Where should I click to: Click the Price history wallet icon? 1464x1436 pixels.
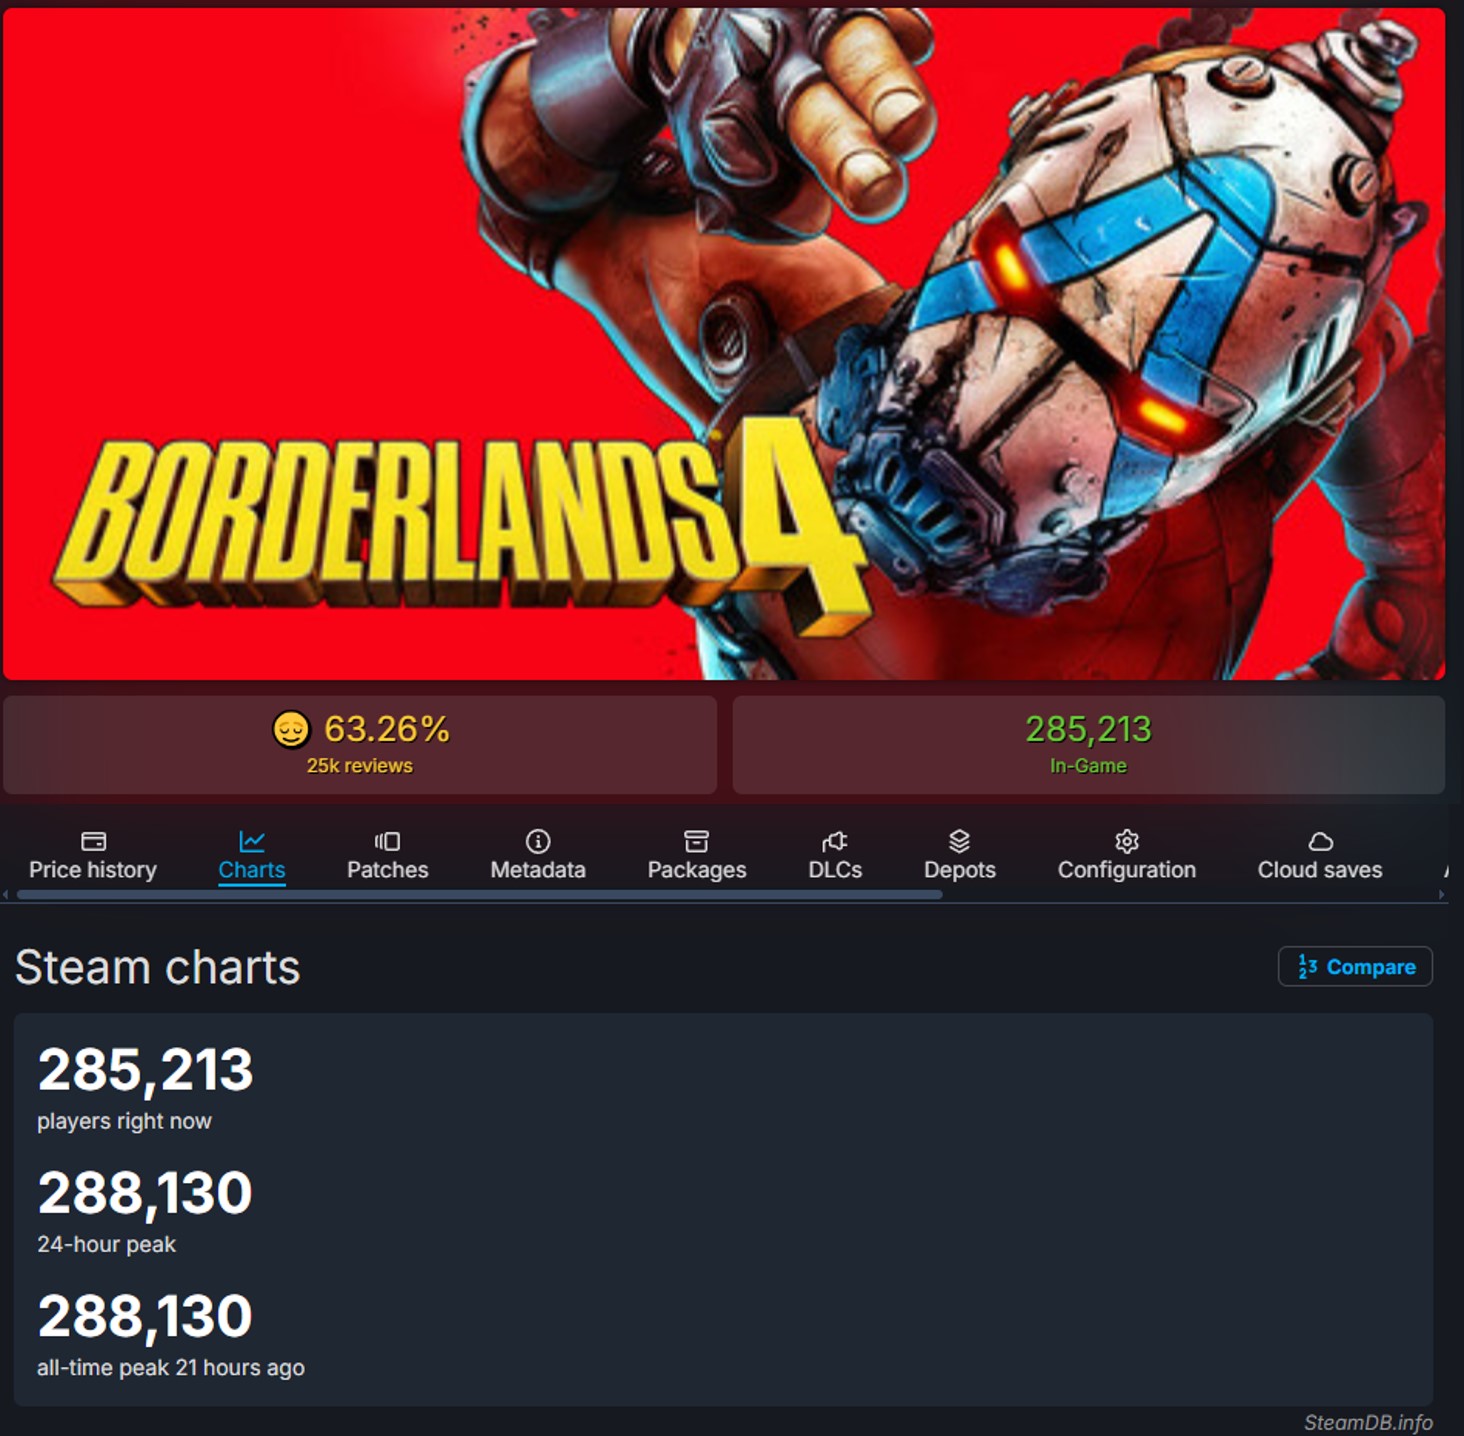coord(93,841)
